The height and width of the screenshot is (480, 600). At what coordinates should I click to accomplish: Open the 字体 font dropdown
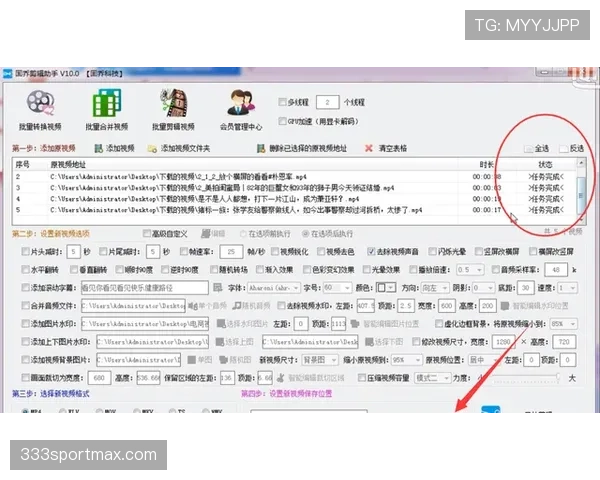pyautogui.click(x=274, y=287)
